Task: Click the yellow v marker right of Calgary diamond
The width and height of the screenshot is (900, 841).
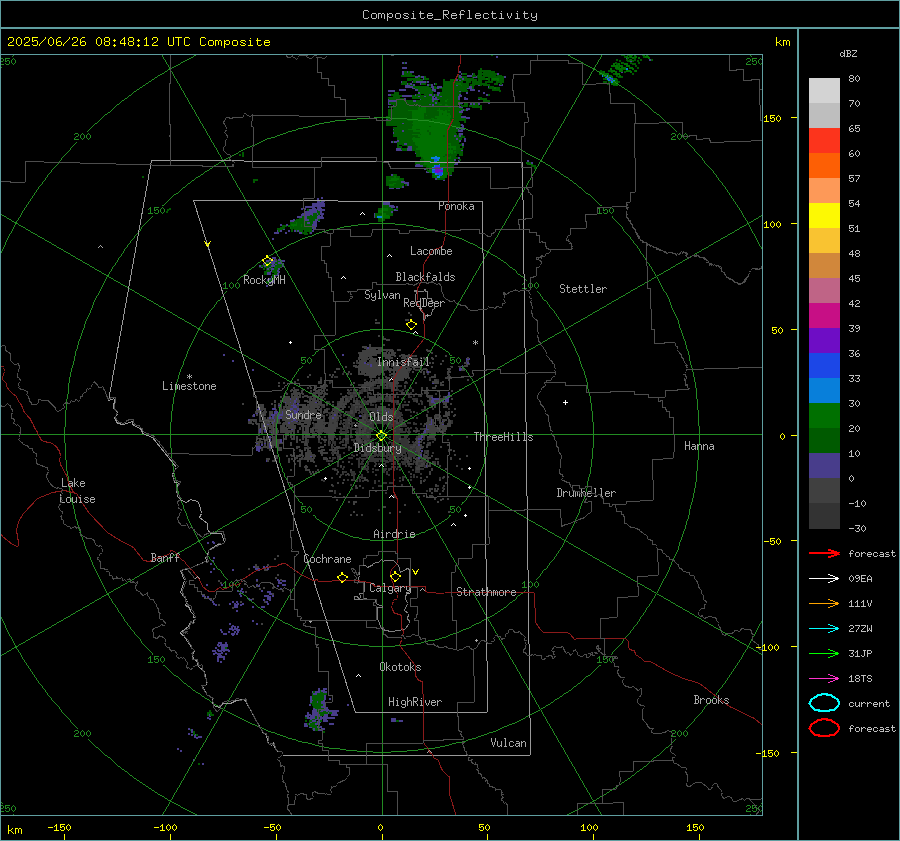Action: [416, 572]
